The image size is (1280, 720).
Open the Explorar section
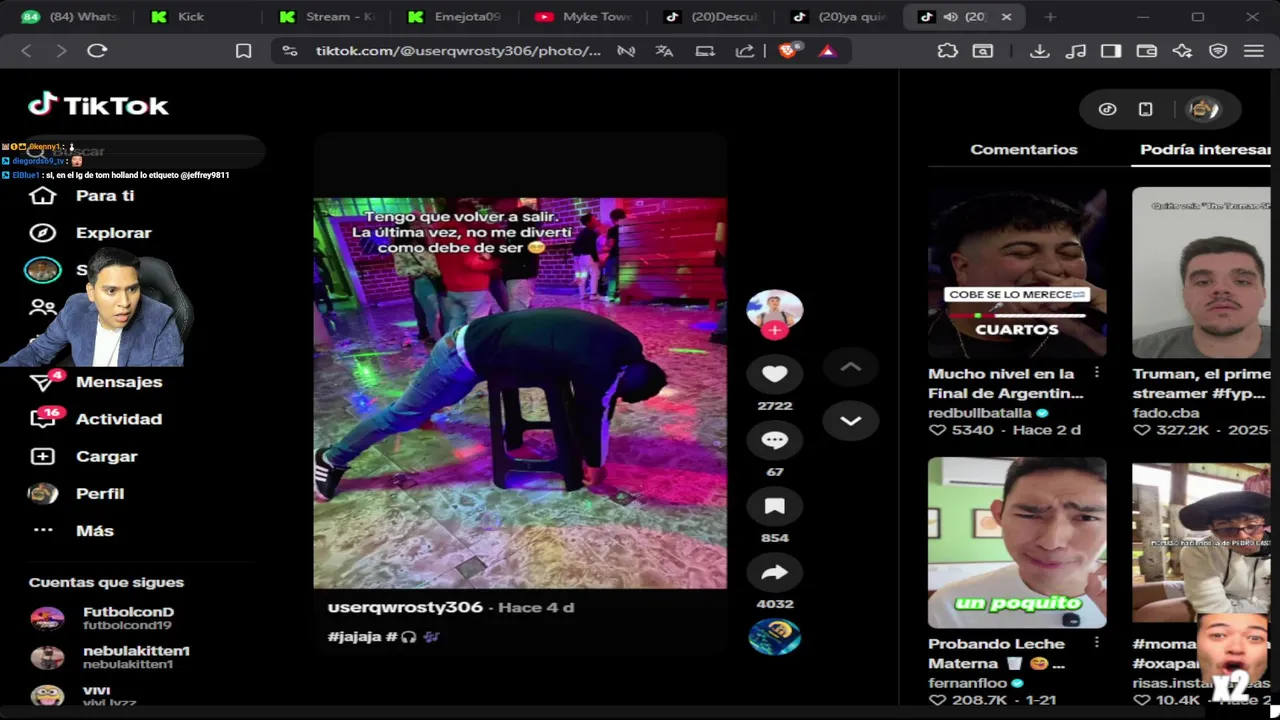114,233
